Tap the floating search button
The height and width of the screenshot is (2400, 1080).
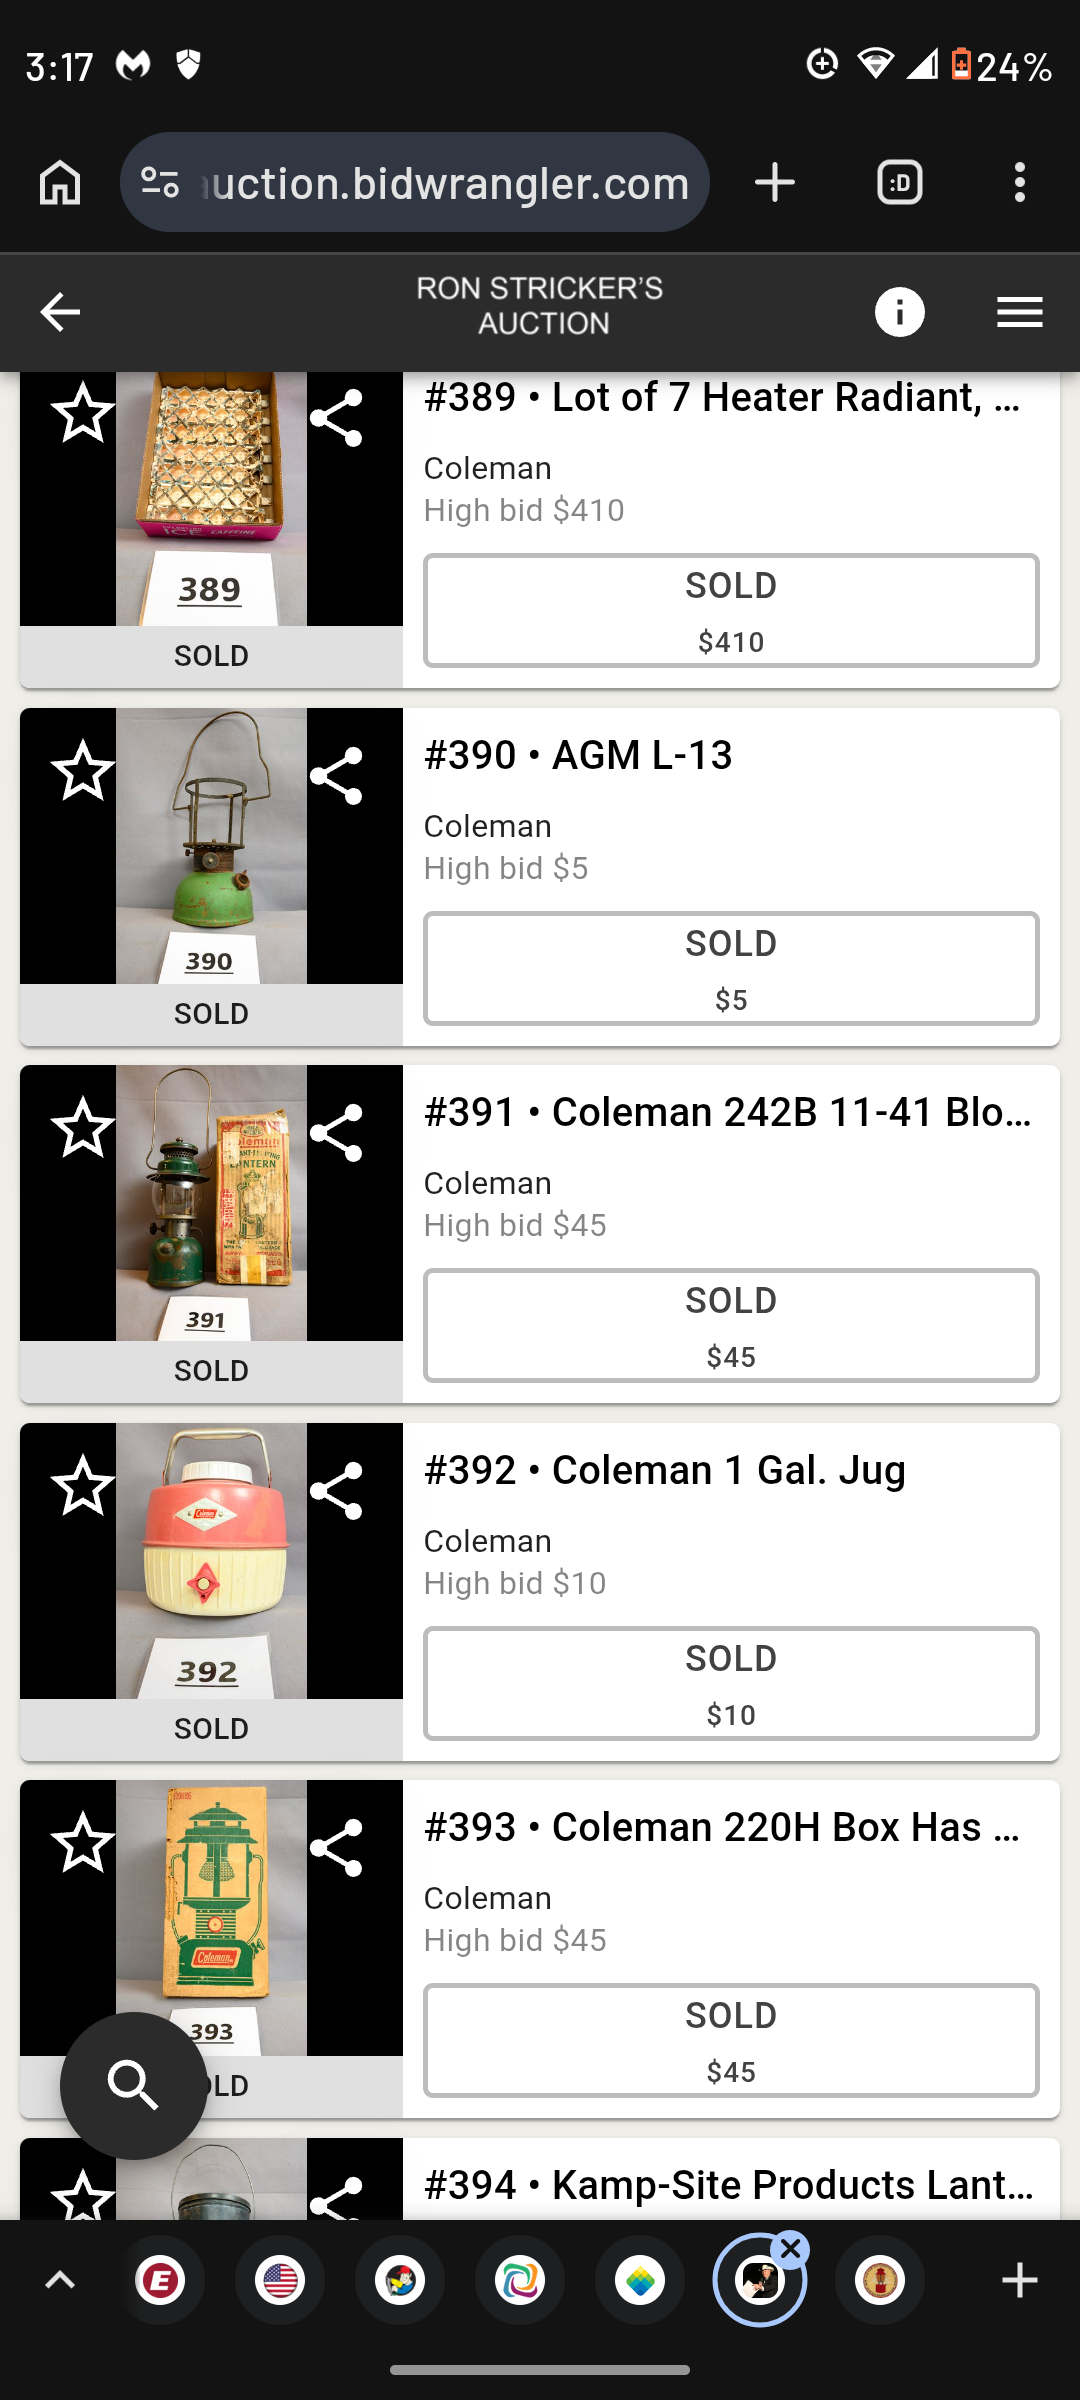(134, 2085)
